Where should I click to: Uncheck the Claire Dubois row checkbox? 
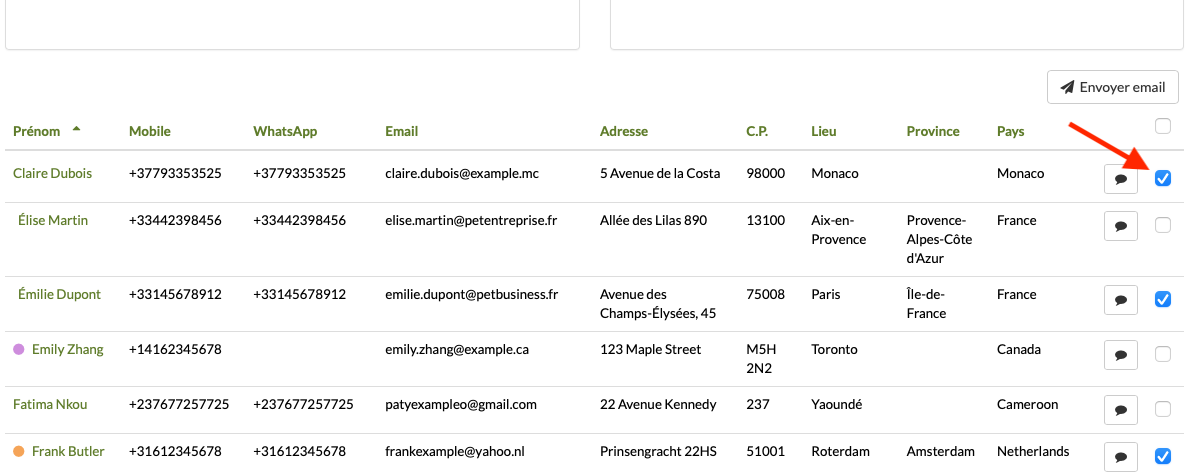(x=1162, y=179)
